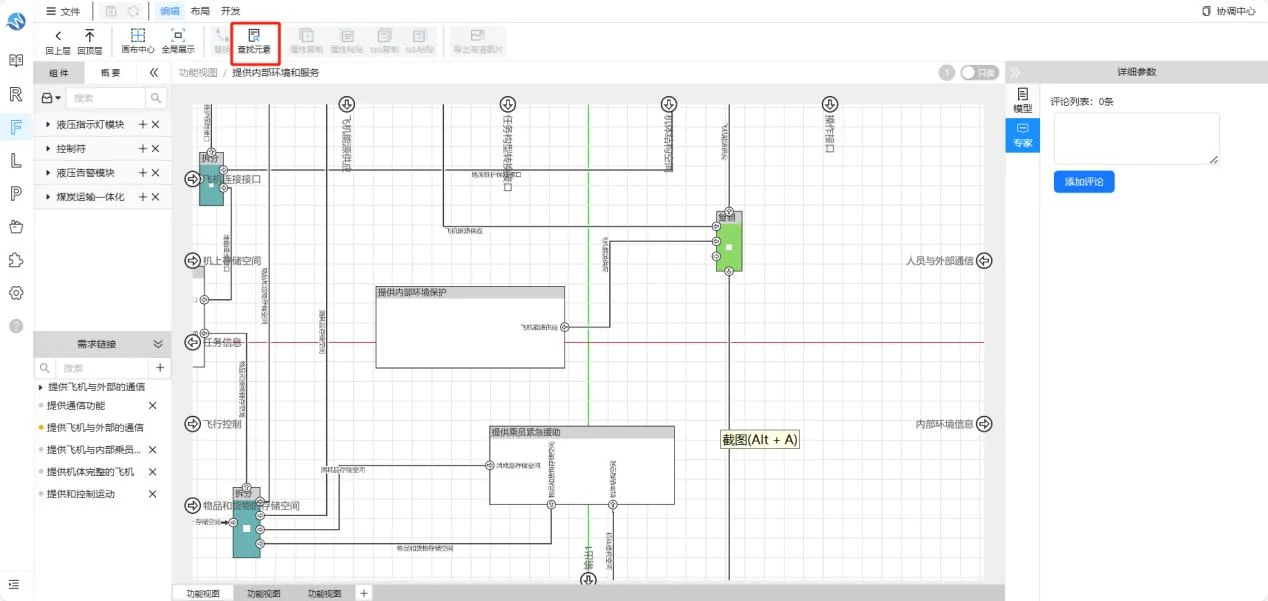
Task: Add a new view tab with plus
Action: [364, 593]
